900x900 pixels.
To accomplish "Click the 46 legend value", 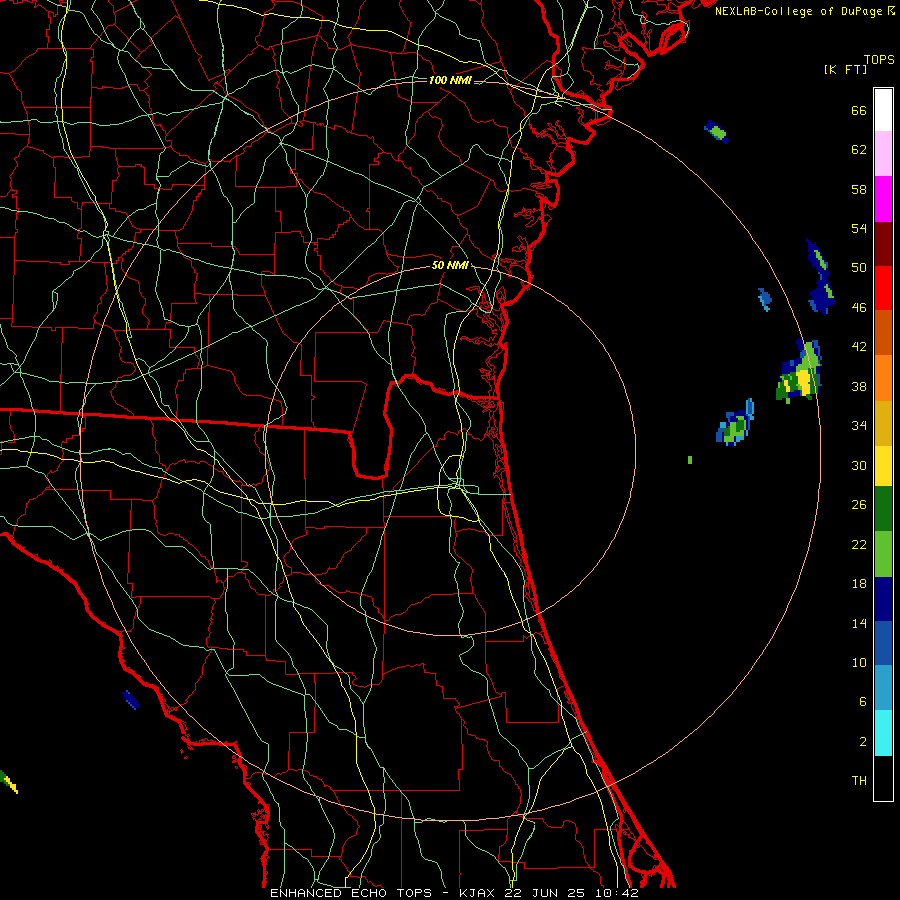I will pos(859,308).
